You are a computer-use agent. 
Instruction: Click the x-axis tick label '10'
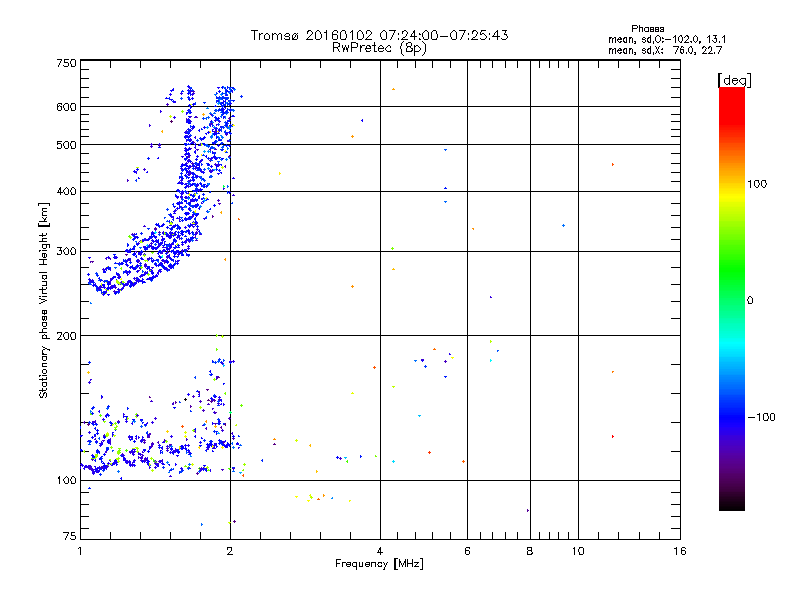click(578, 551)
